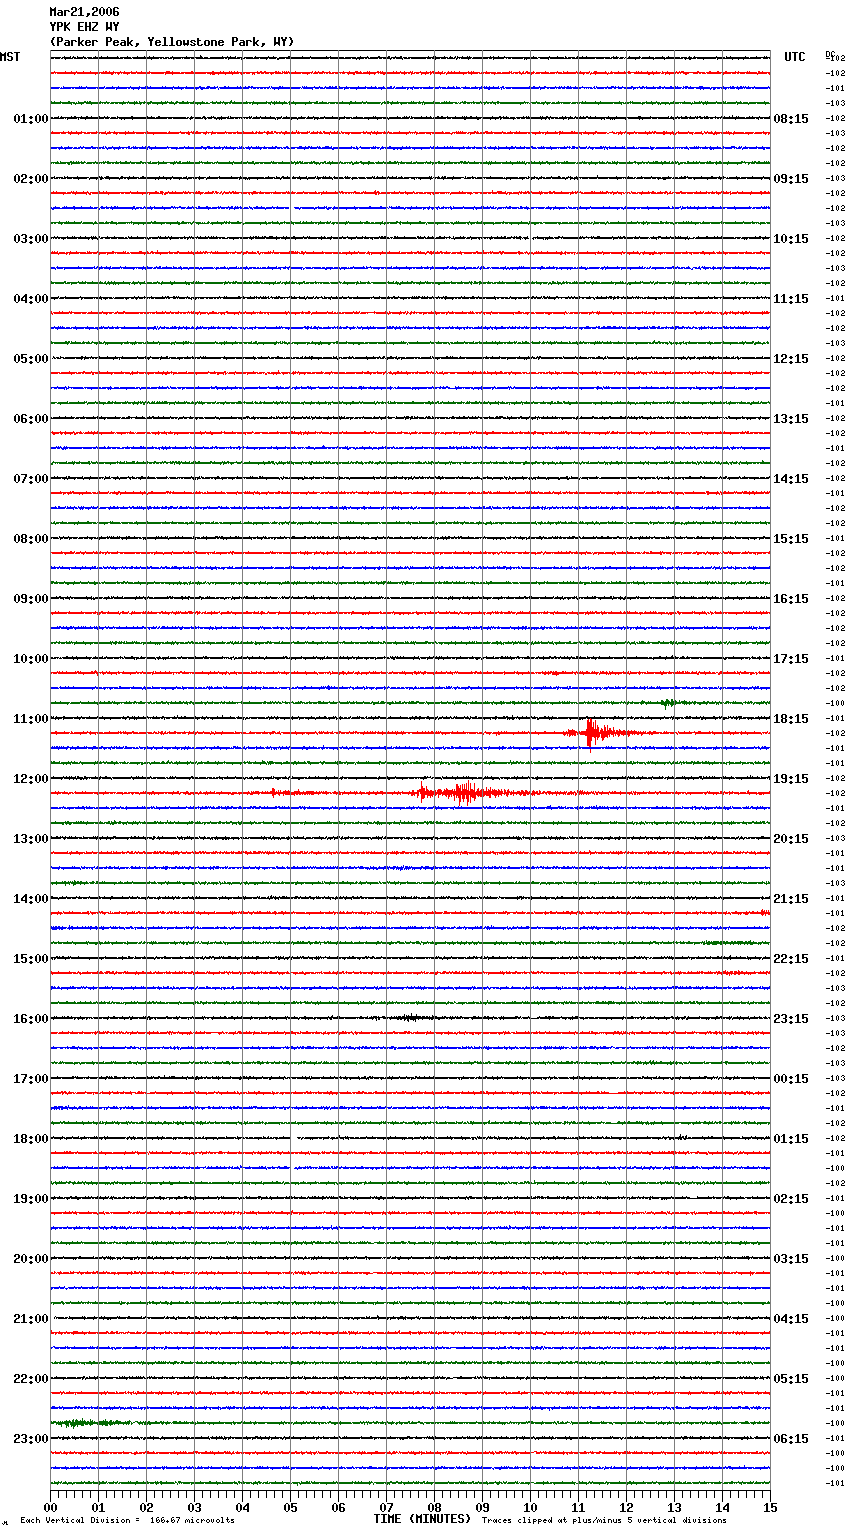Click the 12:15 UTC time label
Image resolution: width=850 pixels, height=1534 pixels.
(791, 359)
